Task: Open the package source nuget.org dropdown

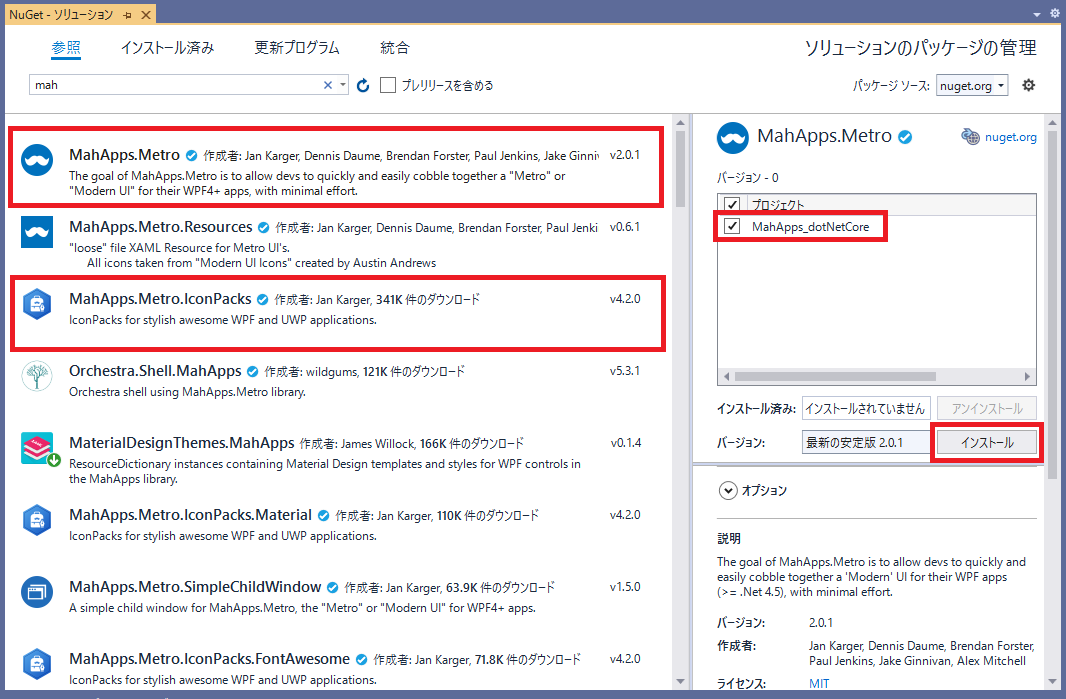Action: (972, 85)
